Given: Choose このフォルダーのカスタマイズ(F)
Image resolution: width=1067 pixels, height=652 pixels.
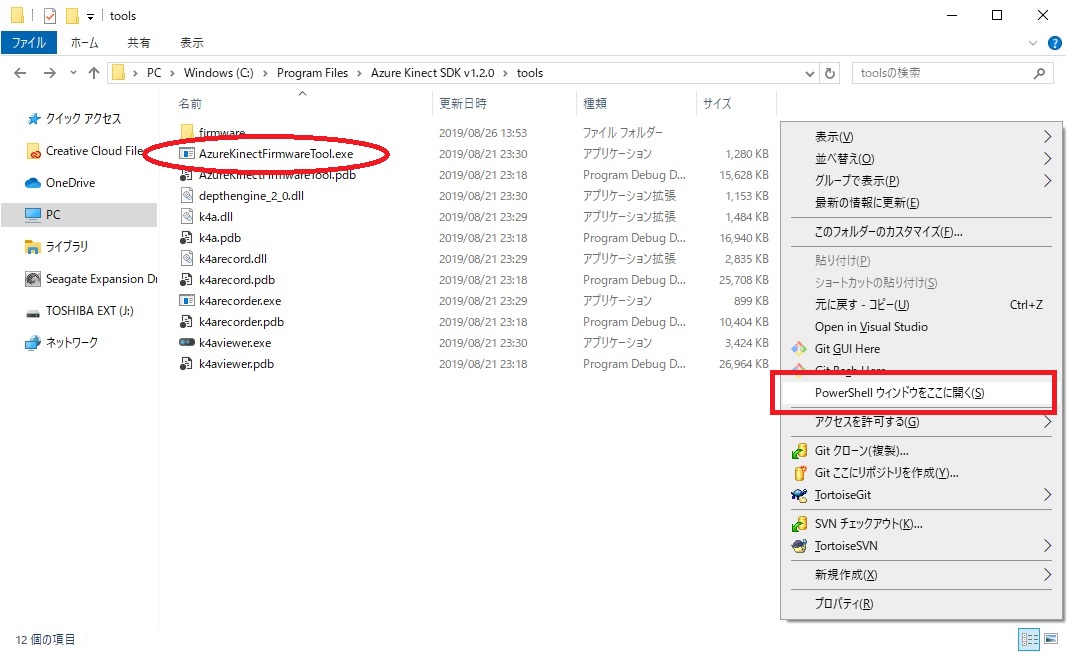Looking at the screenshot, I should click(921, 232).
